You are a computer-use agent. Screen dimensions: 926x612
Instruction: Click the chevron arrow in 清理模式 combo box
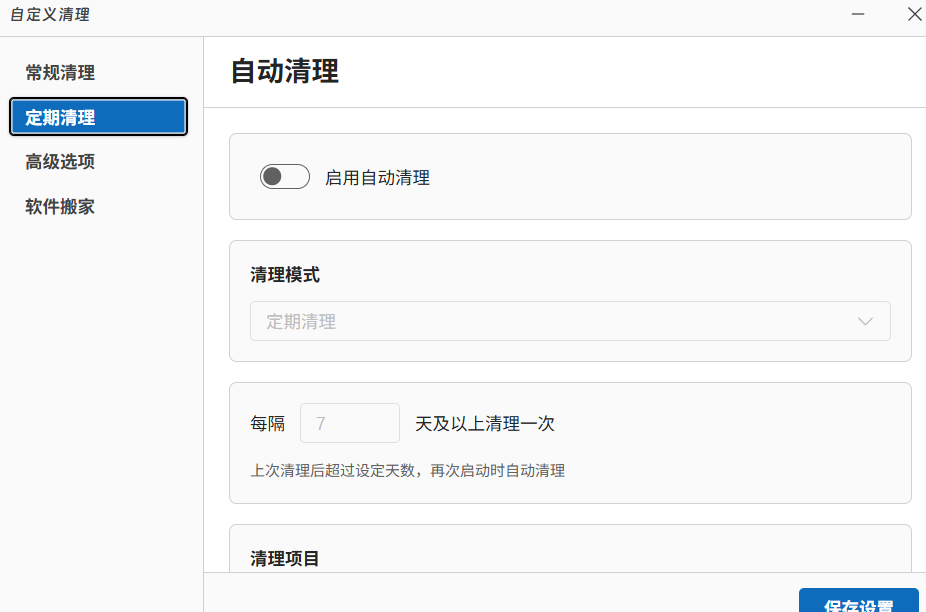(865, 321)
